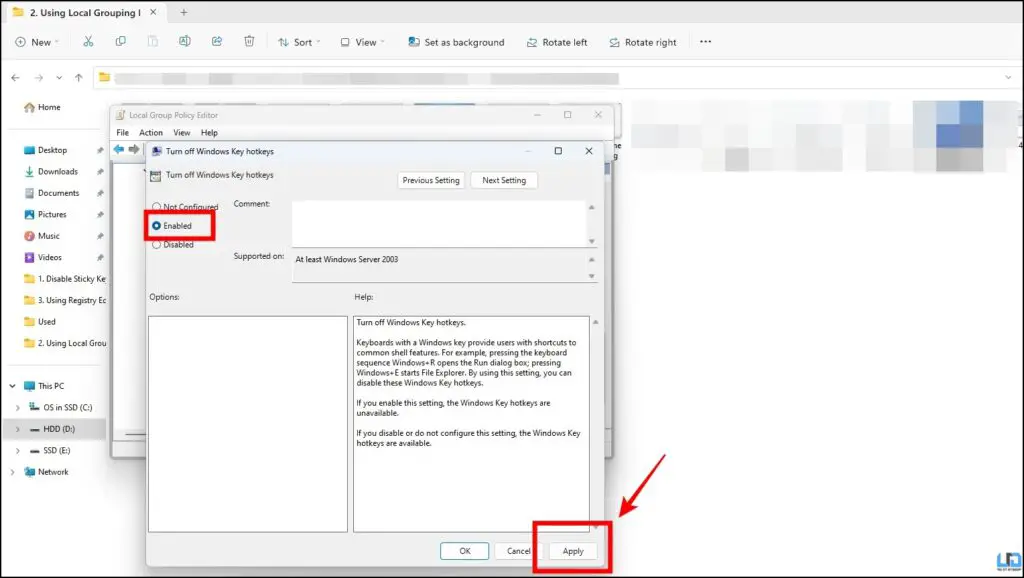The width and height of the screenshot is (1024, 578).
Task: Collapse the This PC tree node
Action: (x=12, y=386)
